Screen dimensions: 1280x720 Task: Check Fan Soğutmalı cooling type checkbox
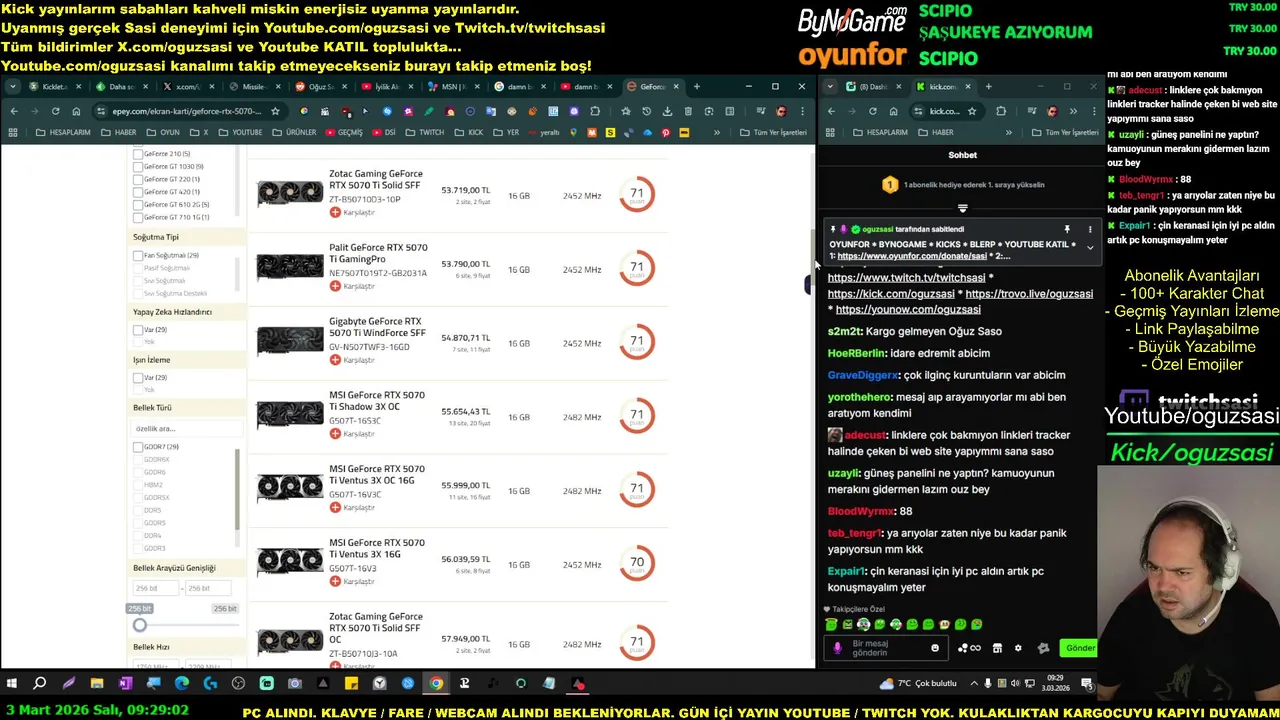click(138, 255)
